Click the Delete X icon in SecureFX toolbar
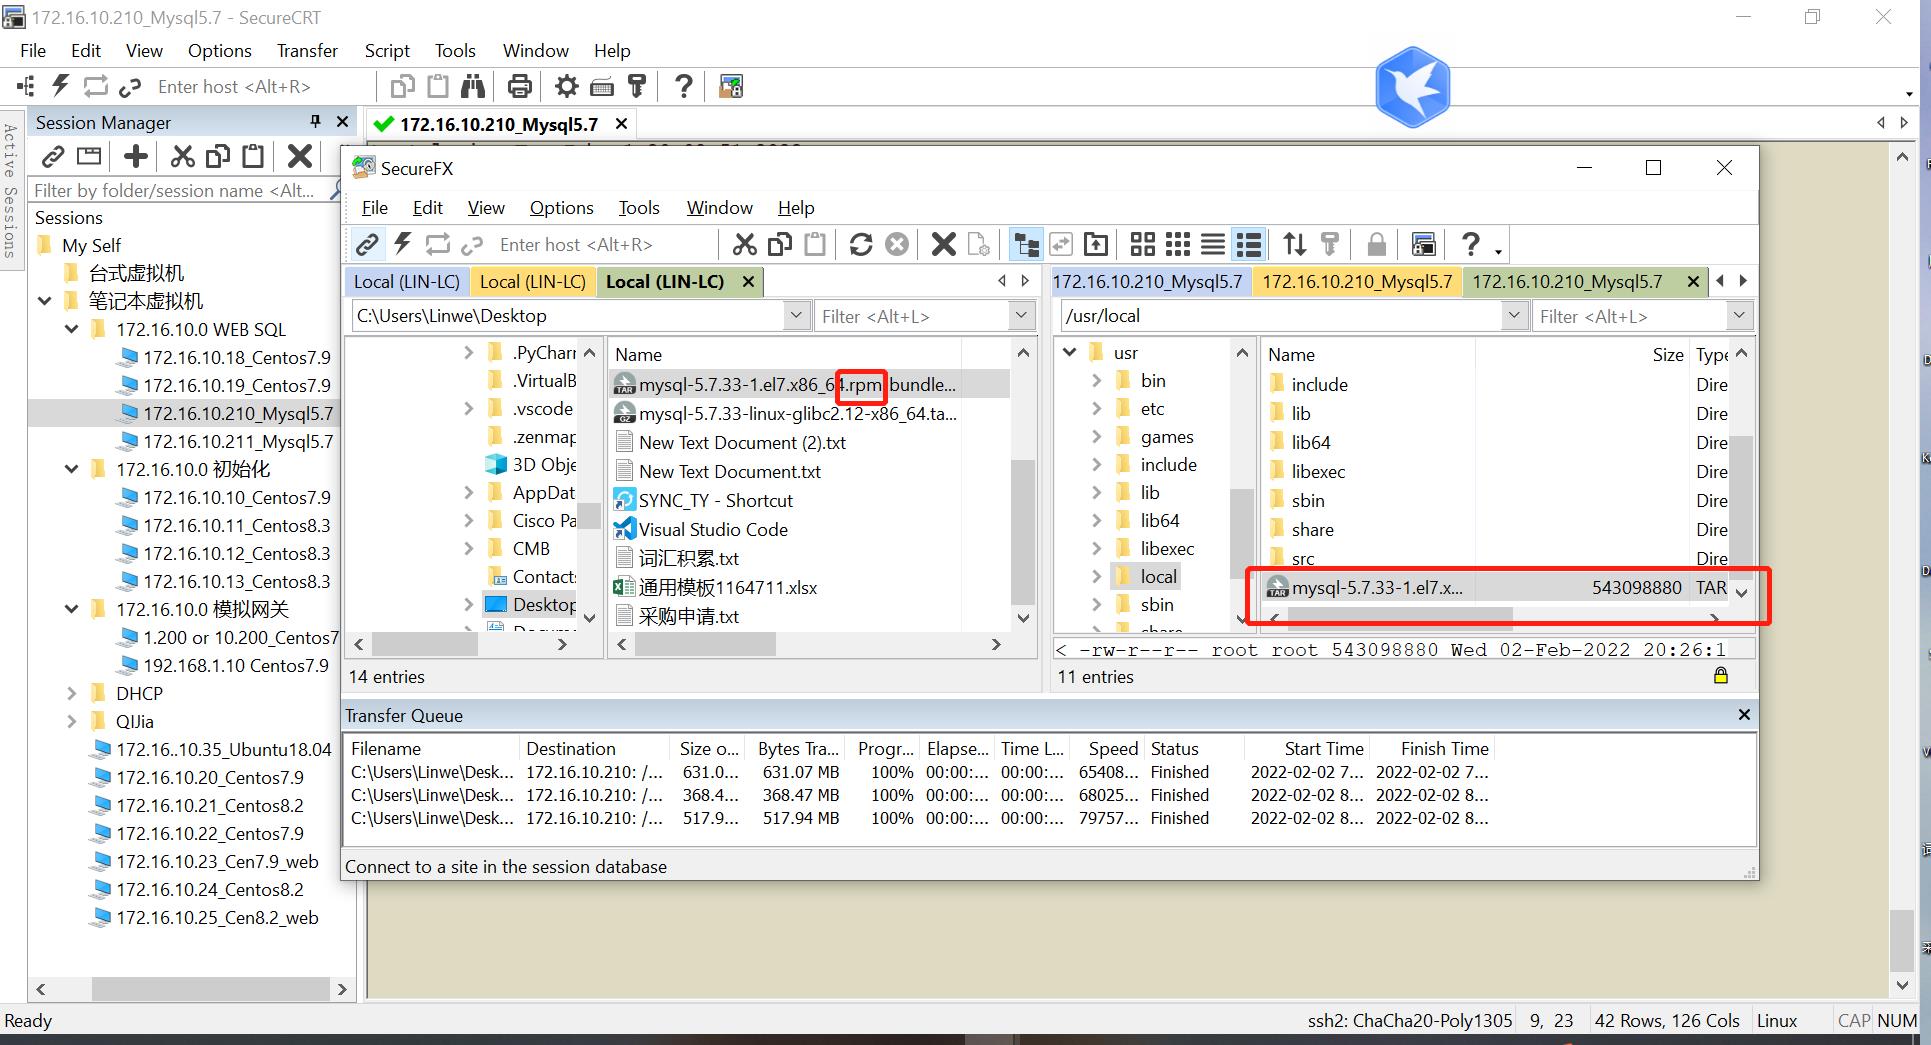 point(943,244)
